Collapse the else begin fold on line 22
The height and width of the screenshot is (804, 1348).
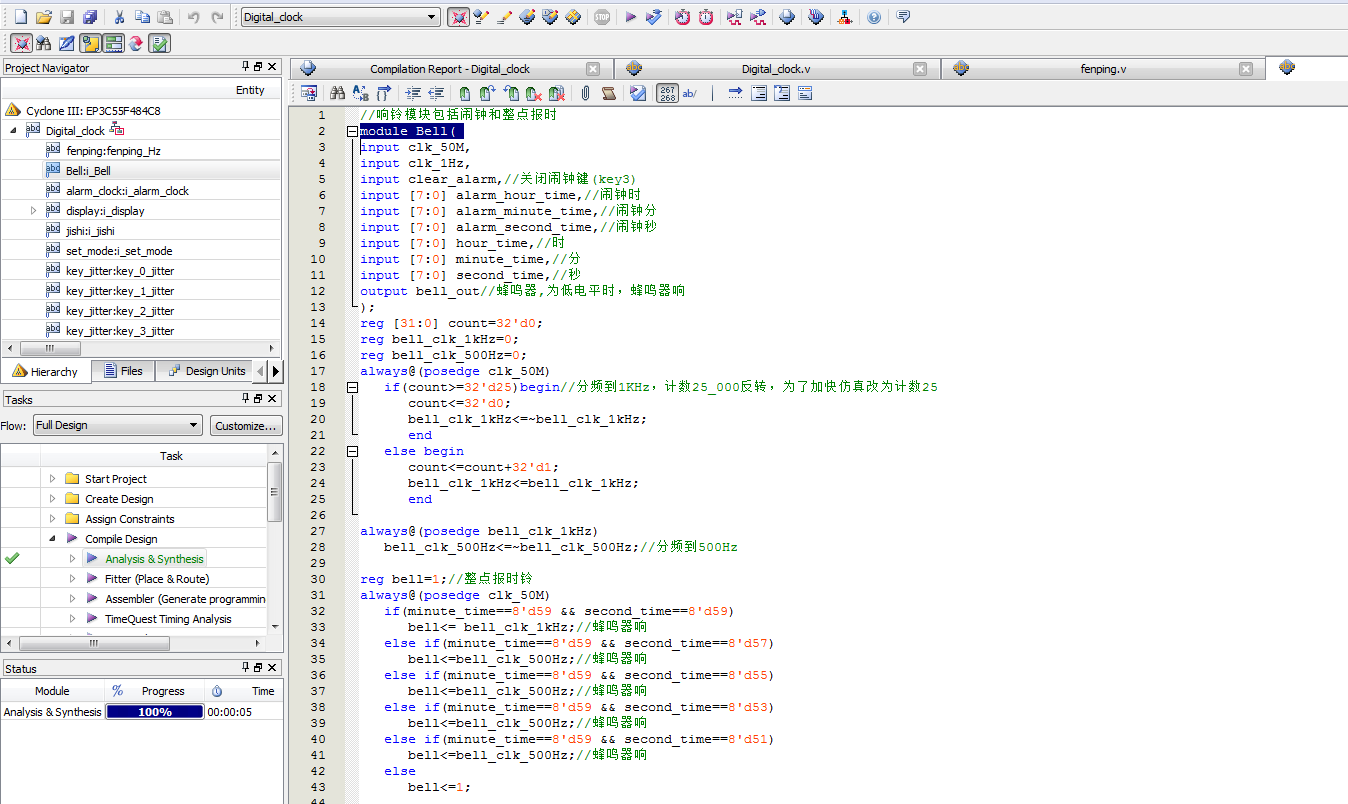[352, 451]
